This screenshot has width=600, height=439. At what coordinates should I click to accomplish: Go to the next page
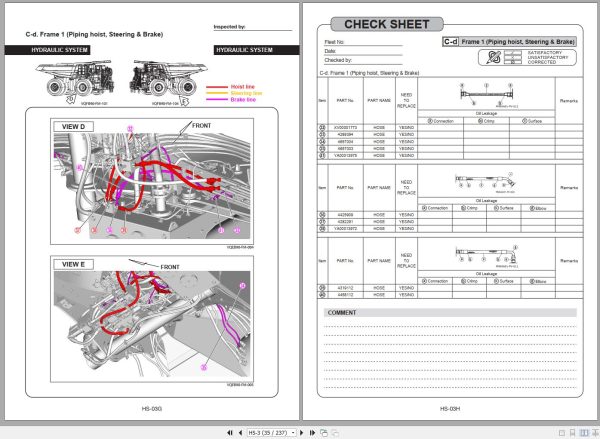click(302, 432)
